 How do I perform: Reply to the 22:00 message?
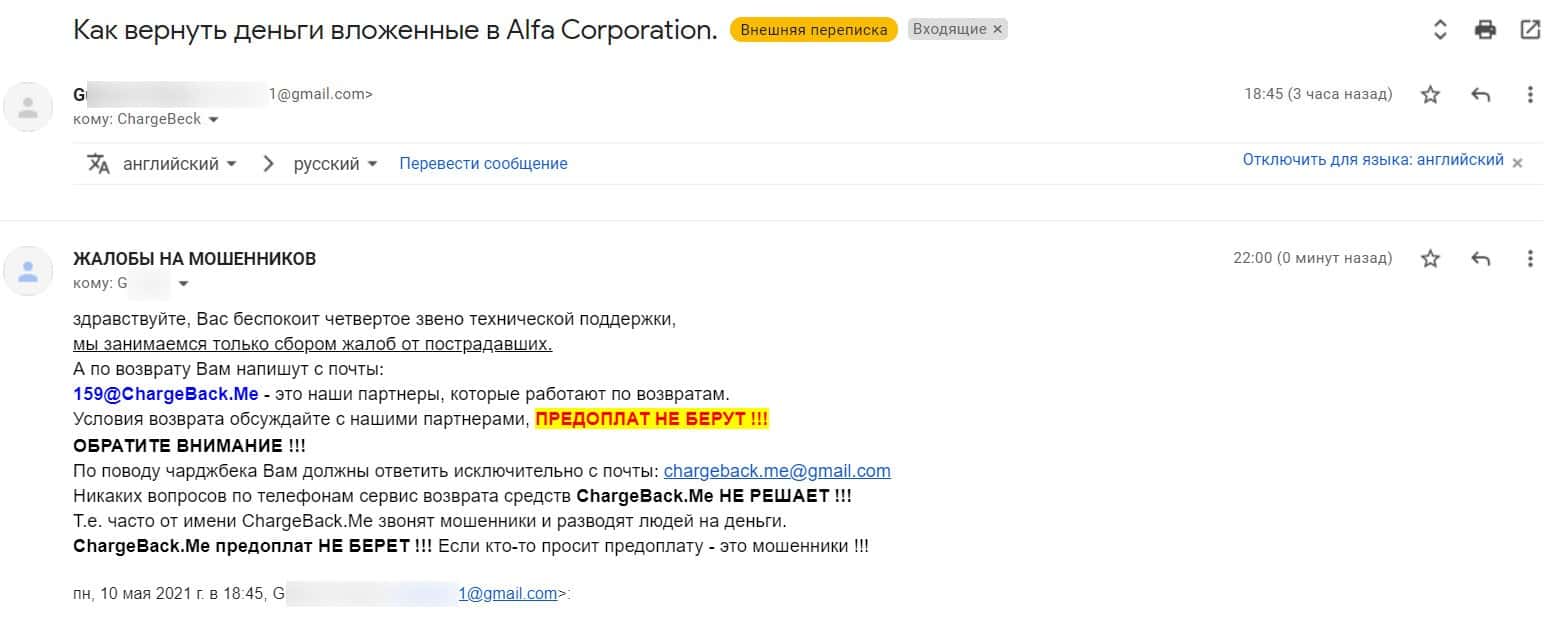[x=1481, y=259]
